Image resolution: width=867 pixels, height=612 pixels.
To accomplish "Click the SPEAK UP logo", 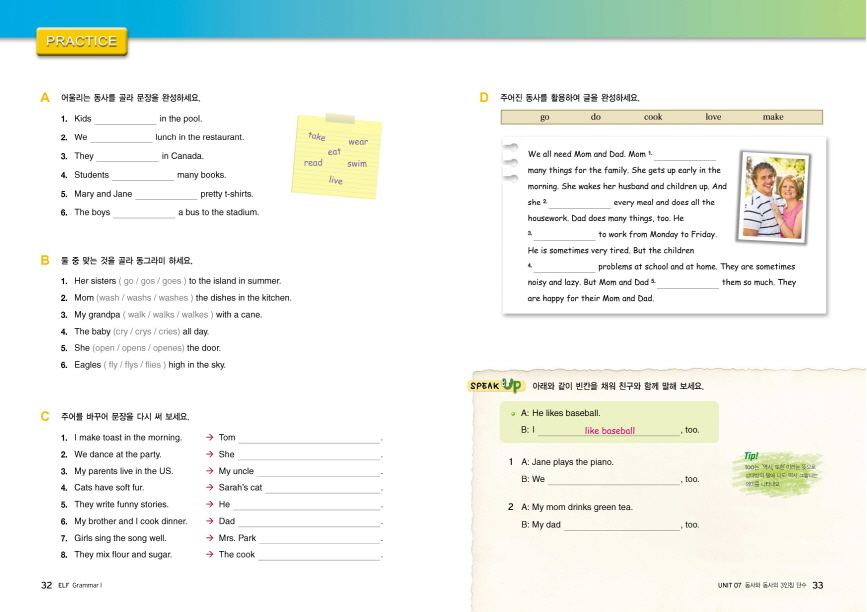I will tap(496, 386).
